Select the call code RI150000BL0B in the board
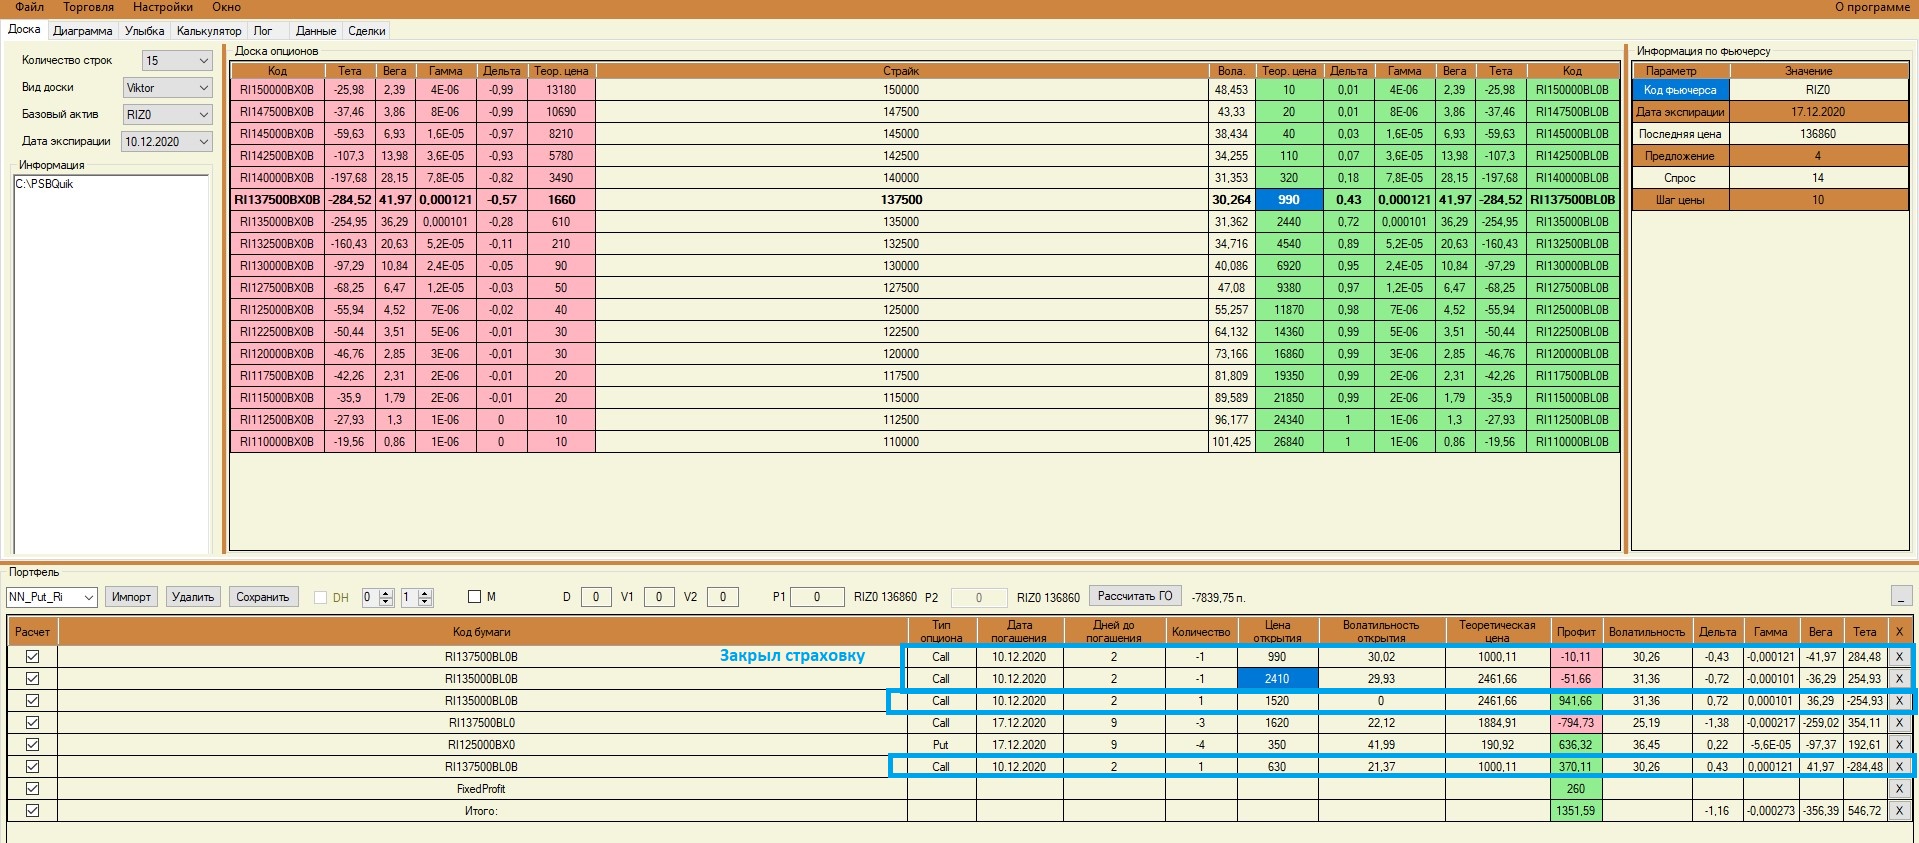The image size is (1919, 843). pos(1572,90)
